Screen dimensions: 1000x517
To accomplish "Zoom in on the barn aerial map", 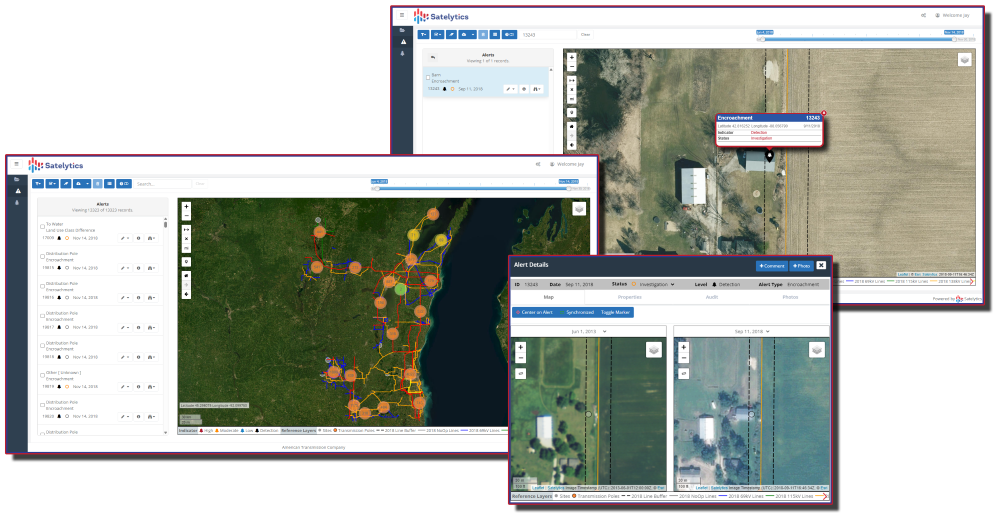I will 572,57.
